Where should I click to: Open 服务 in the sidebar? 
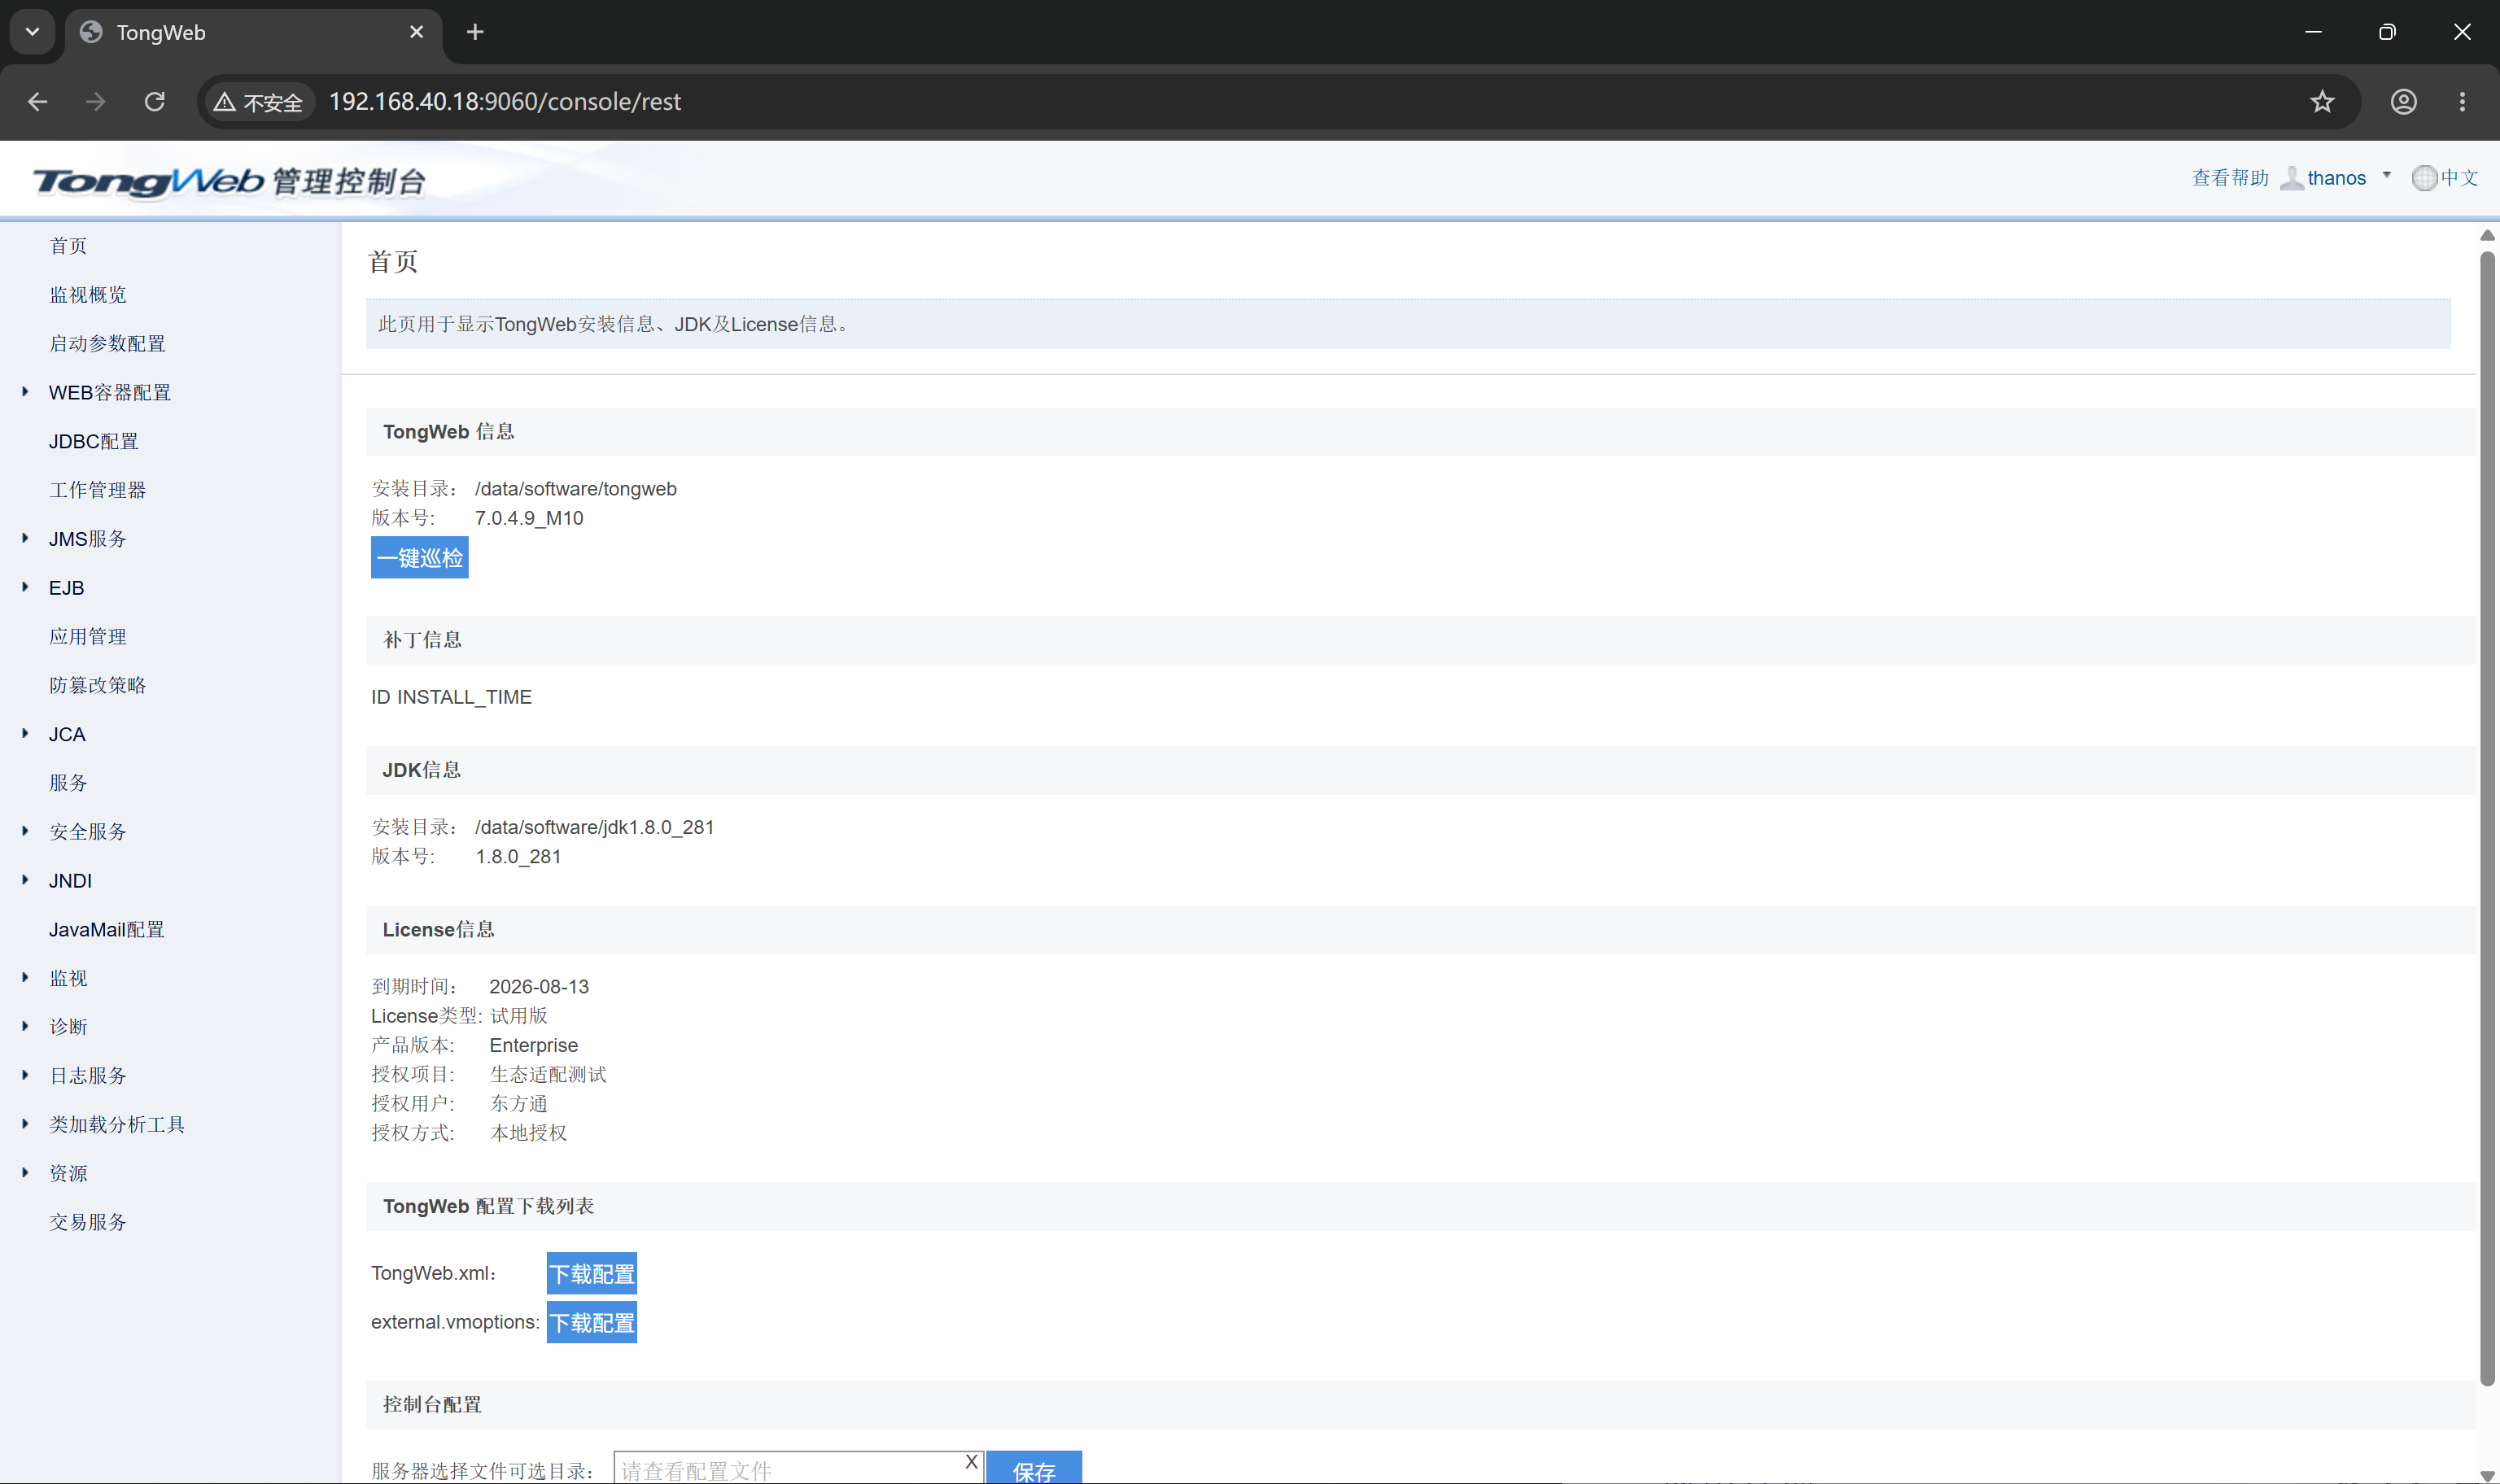[68, 783]
